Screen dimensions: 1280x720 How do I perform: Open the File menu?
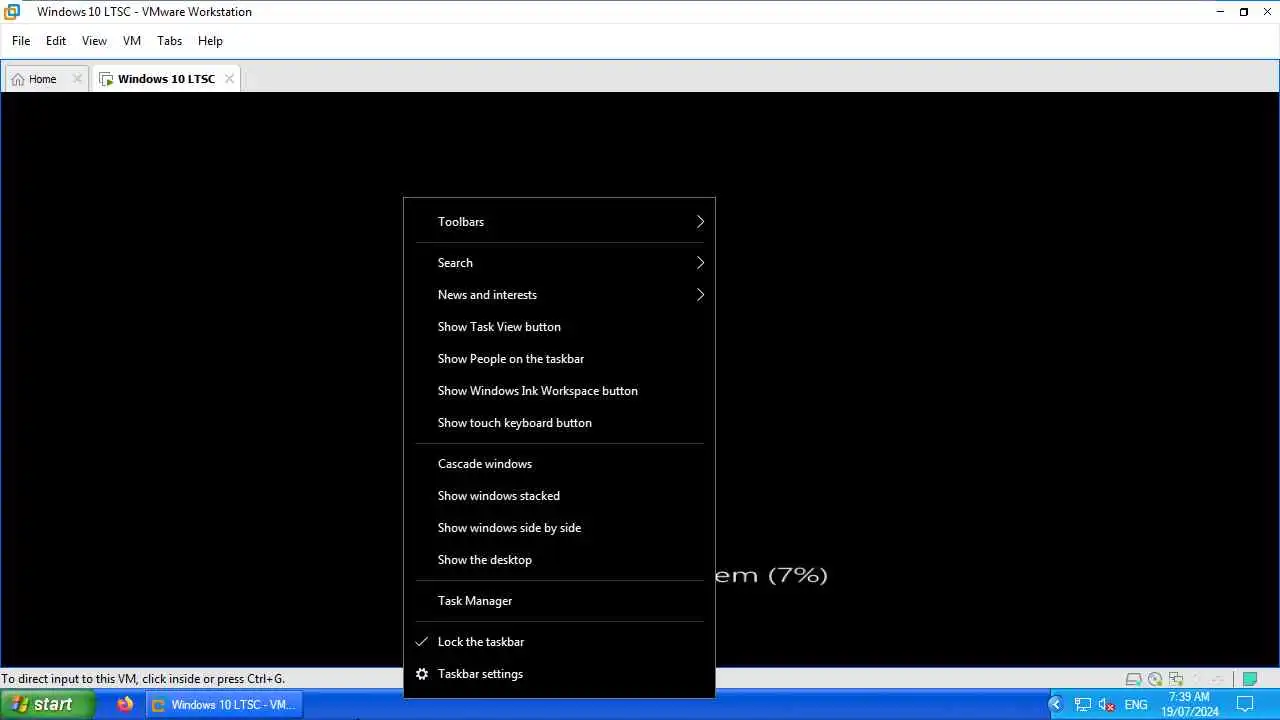tap(21, 41)
